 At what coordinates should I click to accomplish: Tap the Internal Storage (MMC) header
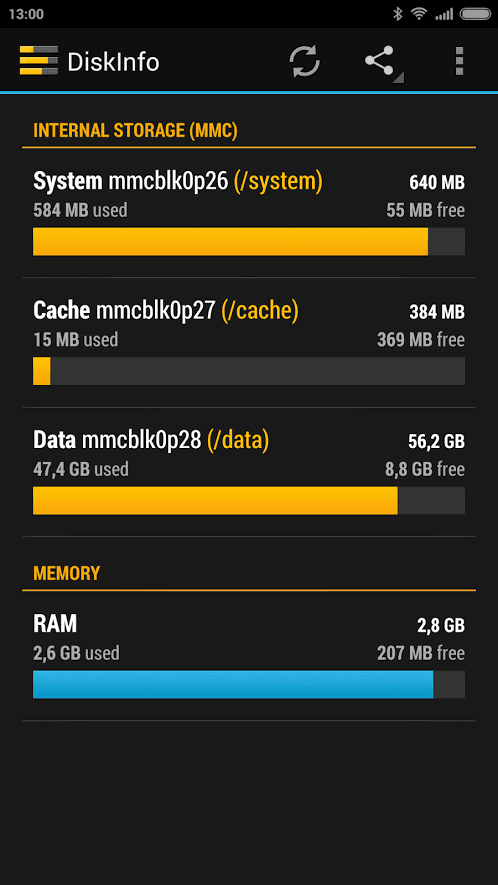point(136,130)
